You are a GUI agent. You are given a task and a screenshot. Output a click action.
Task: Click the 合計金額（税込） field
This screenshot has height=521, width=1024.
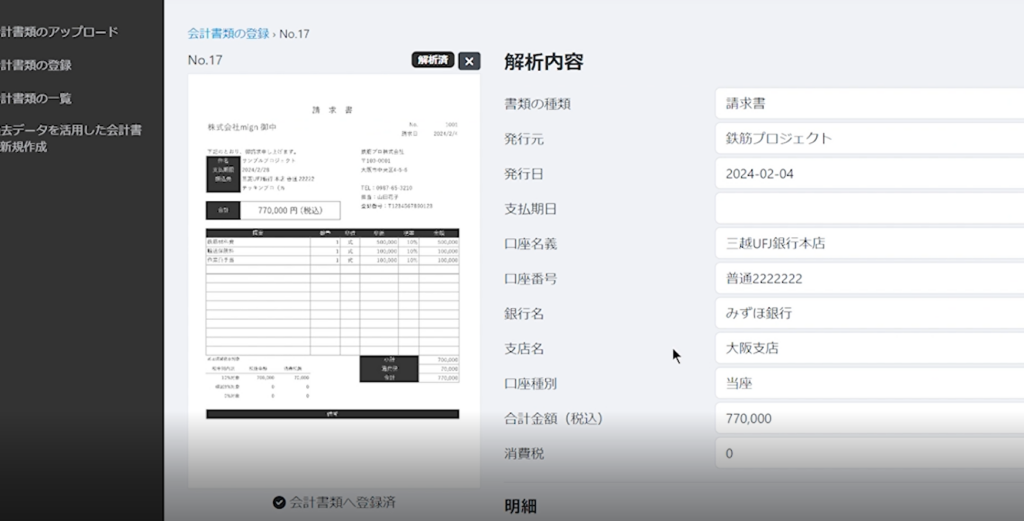click(868, 419)
